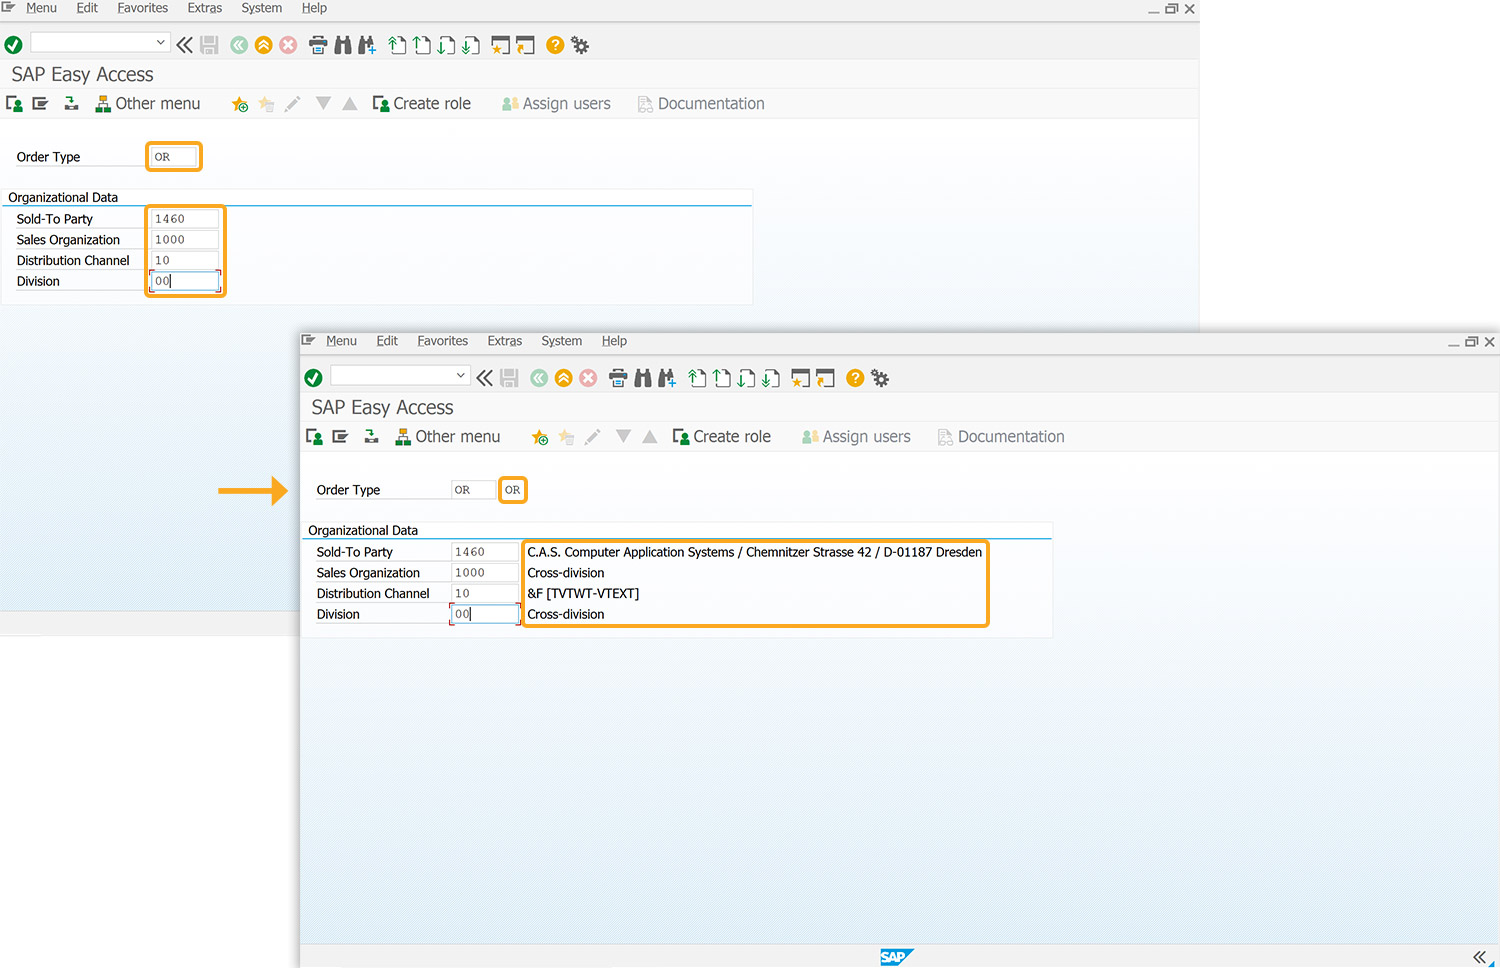1500x968 pixels.
Task: Click First Page icon in front window
Action: [697, 378]
